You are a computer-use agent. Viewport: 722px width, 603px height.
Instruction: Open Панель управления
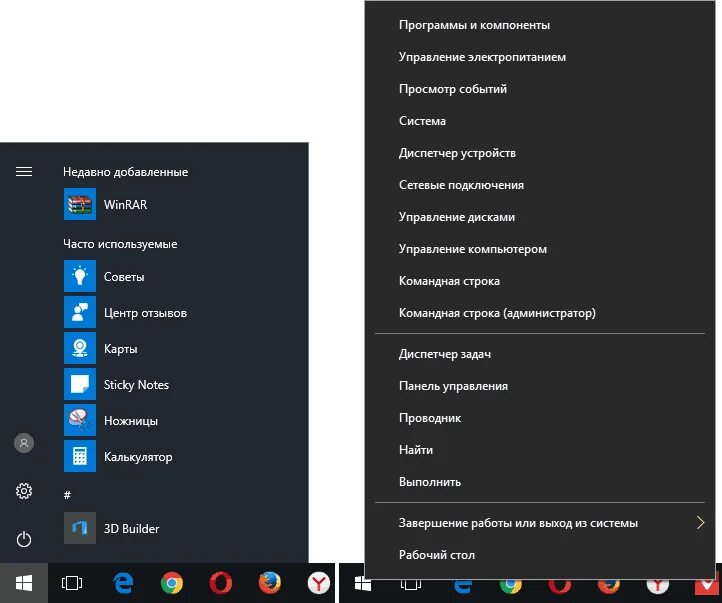540,386
